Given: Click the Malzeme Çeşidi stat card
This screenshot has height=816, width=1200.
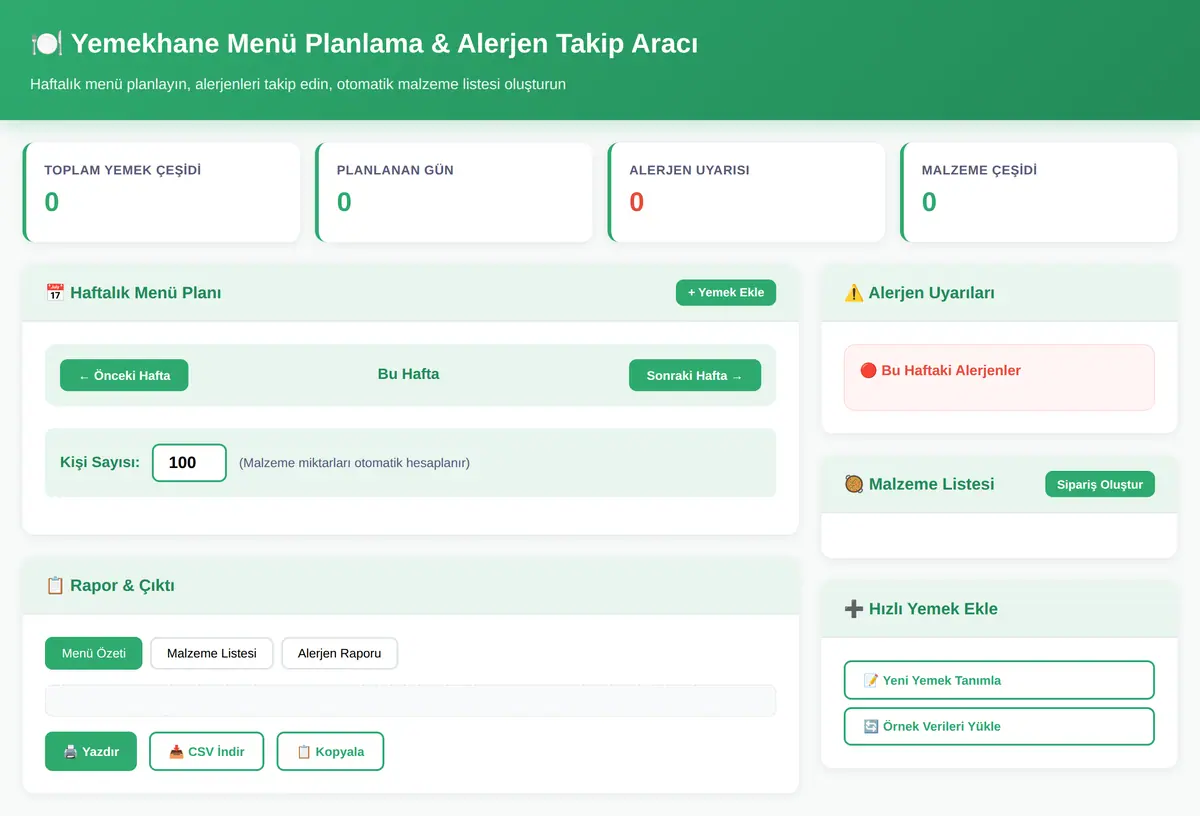Looking at the screenshot, I should coord(1039,192).
